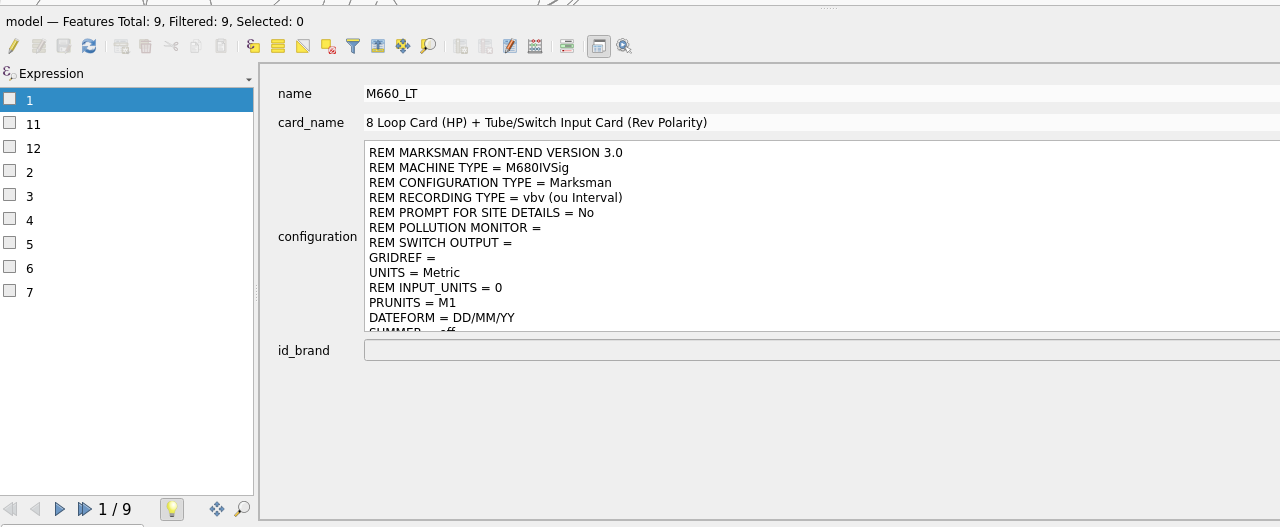This screenshot has width=1280, height=527.
Task: Click the add feature icon
Action: [121, 46]
